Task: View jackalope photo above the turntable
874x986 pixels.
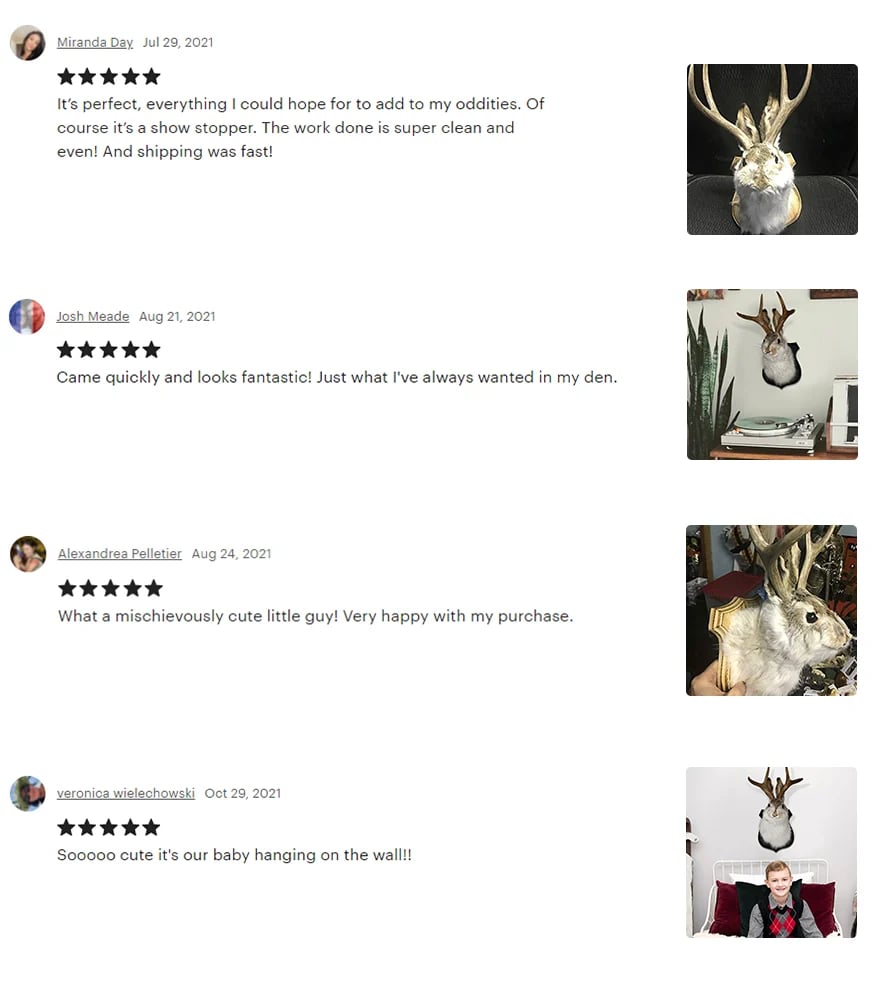Action: point(772,374)
